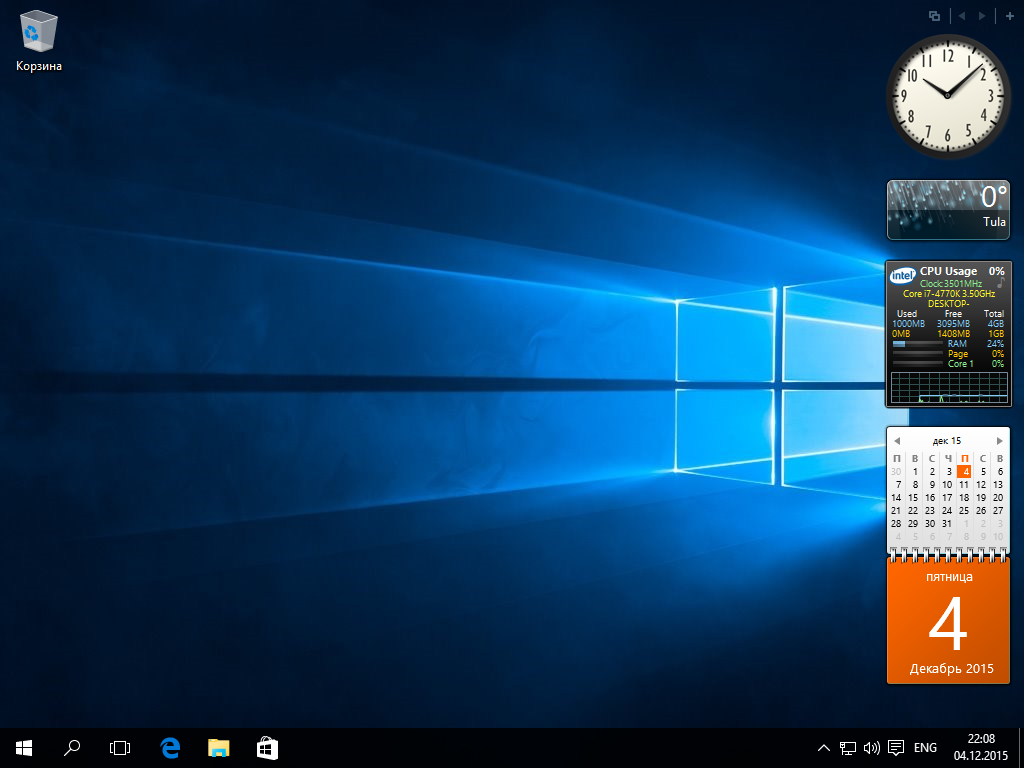Go to next month in calendar gadget
Image resolution: width=1024 pixels, height=768 pixels.
[x=999, y=441]
